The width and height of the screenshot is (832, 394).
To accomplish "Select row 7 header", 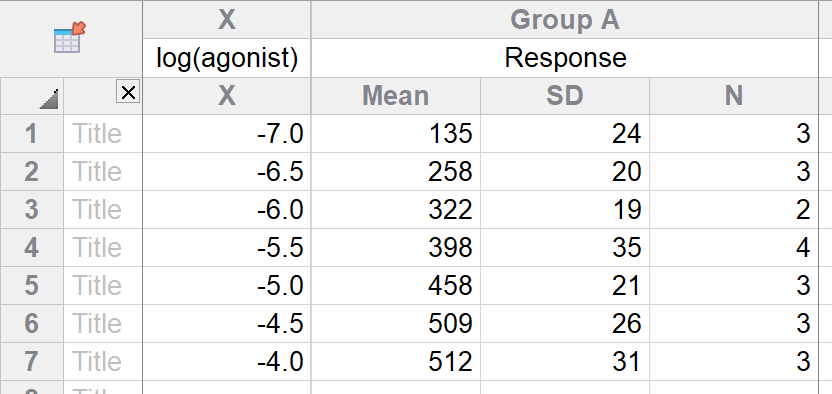I will coord(31,362).
